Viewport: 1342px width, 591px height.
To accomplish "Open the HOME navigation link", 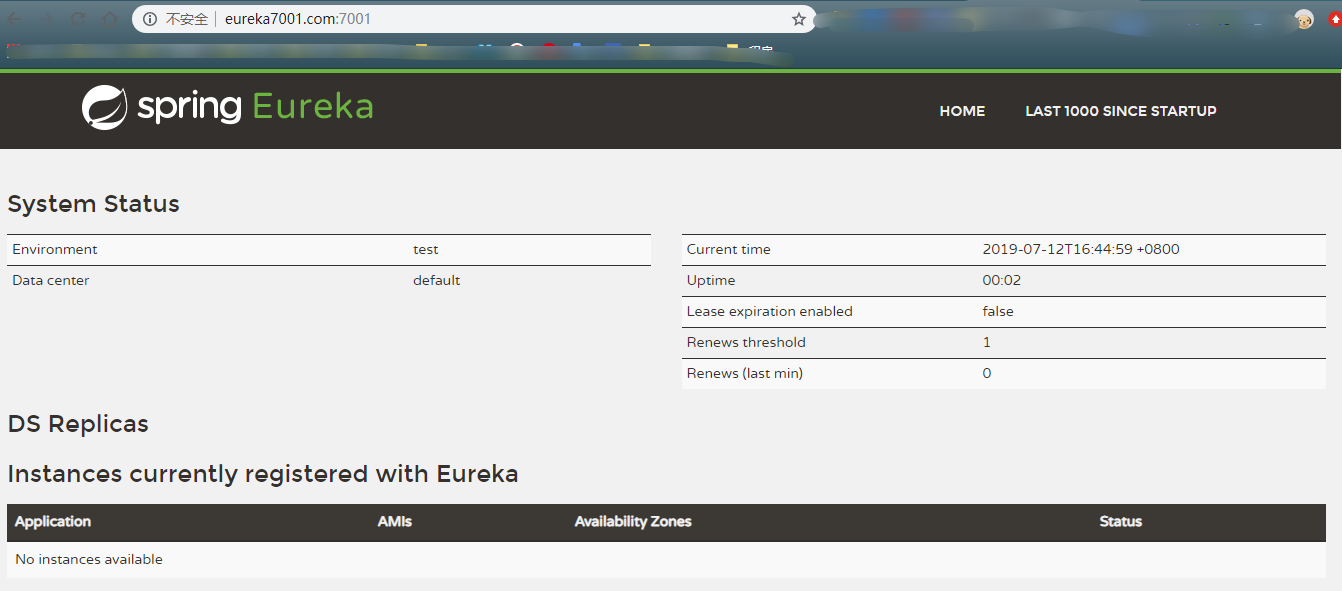I will click(962, 111).
